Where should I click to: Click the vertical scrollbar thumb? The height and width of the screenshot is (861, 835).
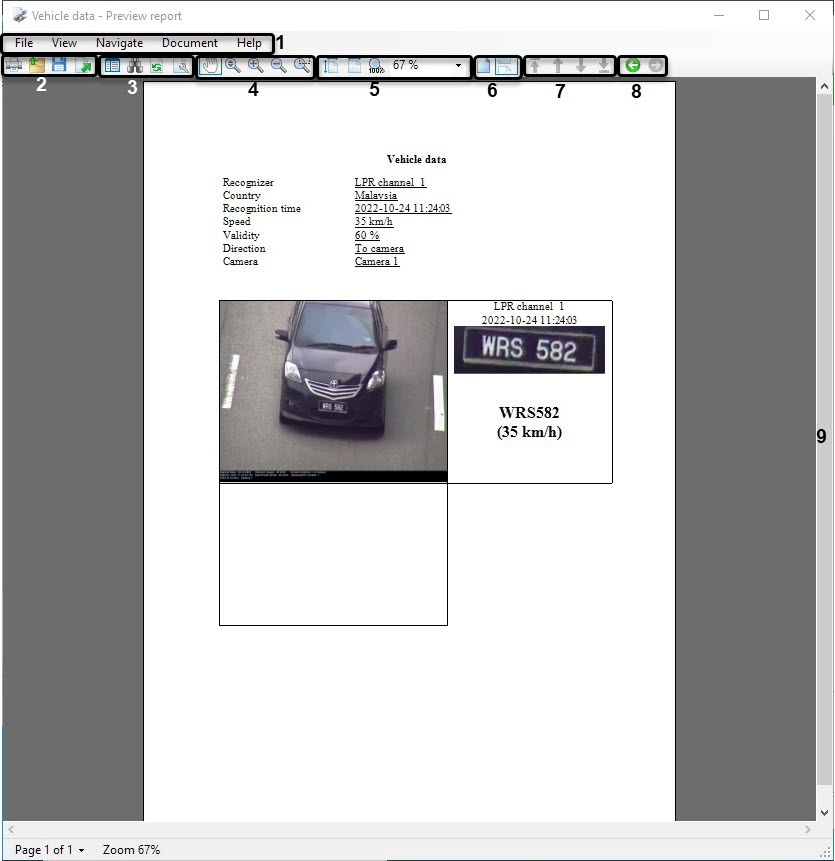tap(823, 439)
